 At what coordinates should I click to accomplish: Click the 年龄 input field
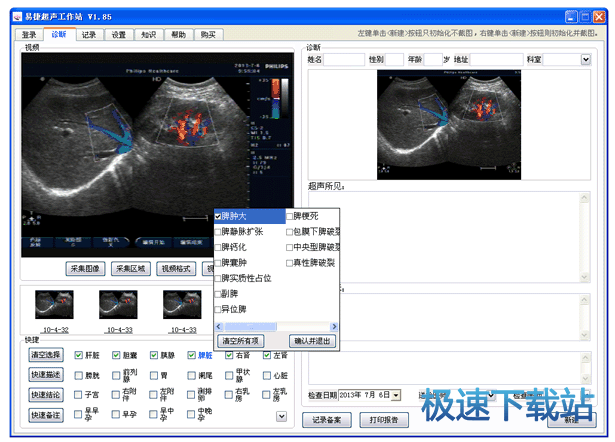pyautogui.click(x=433, y=60)
